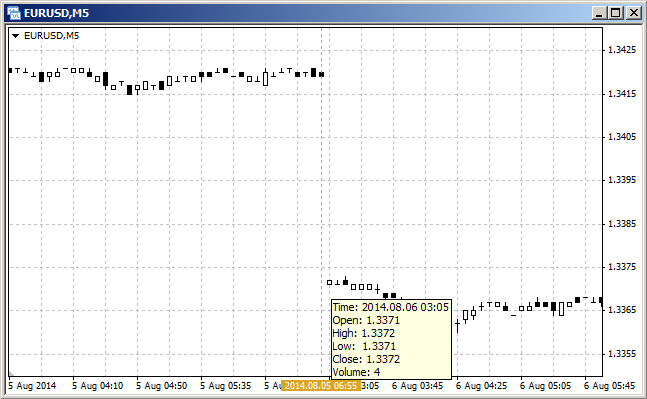
Task: Click the candle tooltip showing Volume: 4
Action: point(391,339)
